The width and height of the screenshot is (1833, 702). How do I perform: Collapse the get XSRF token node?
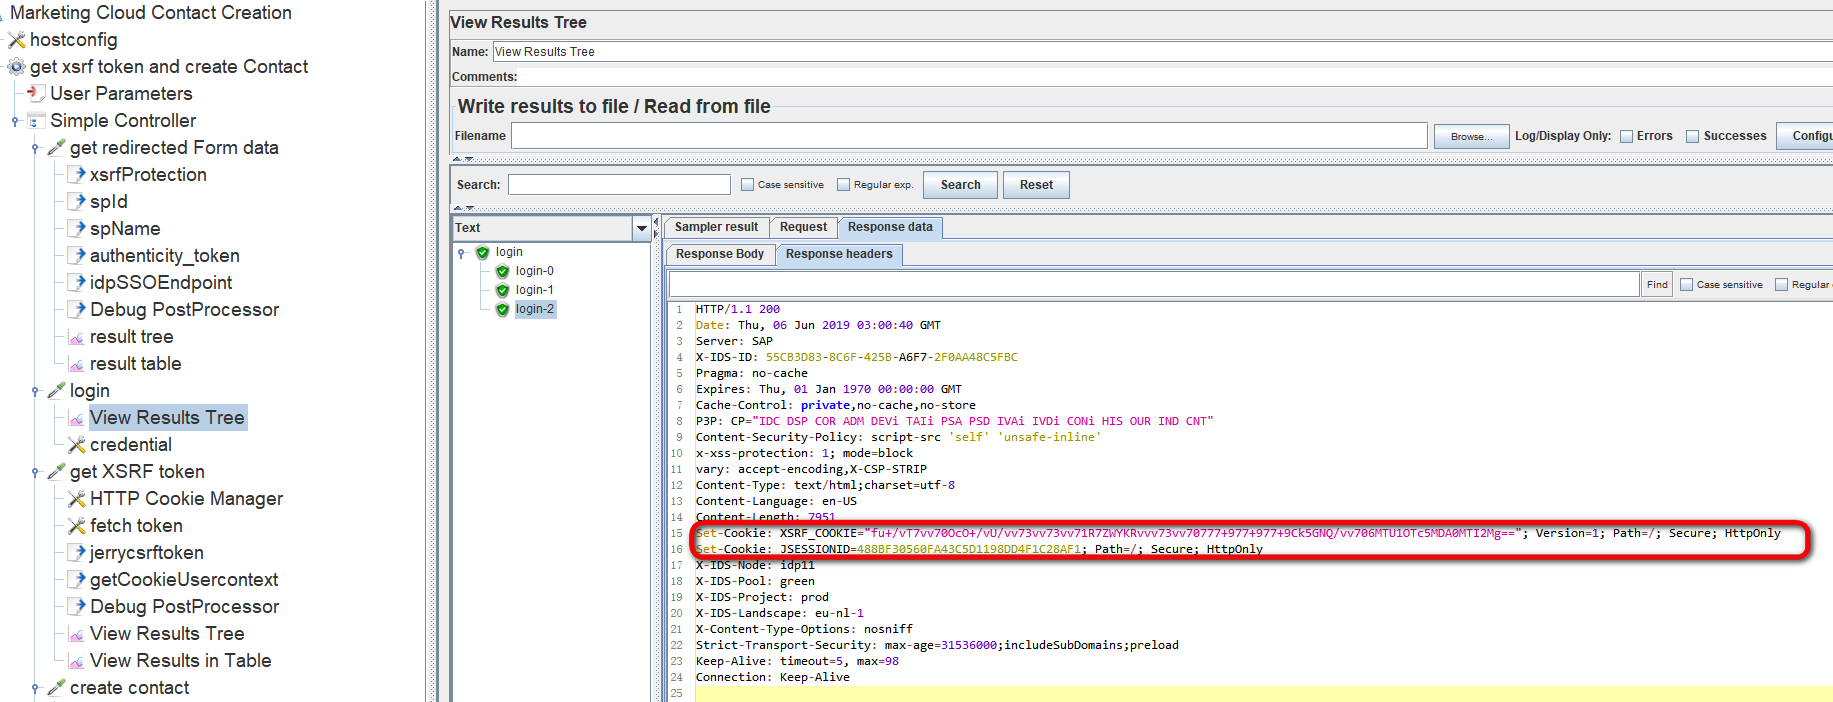35,472
